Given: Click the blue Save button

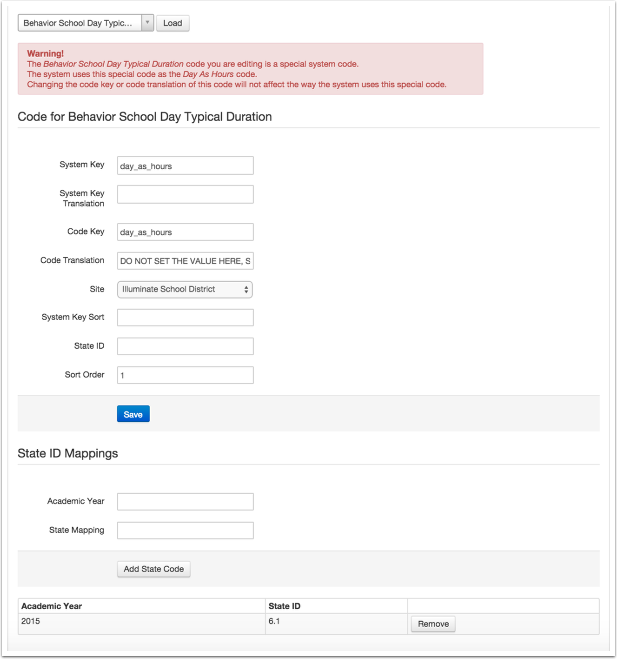Looking at the screenshot, I should (133, 414).
